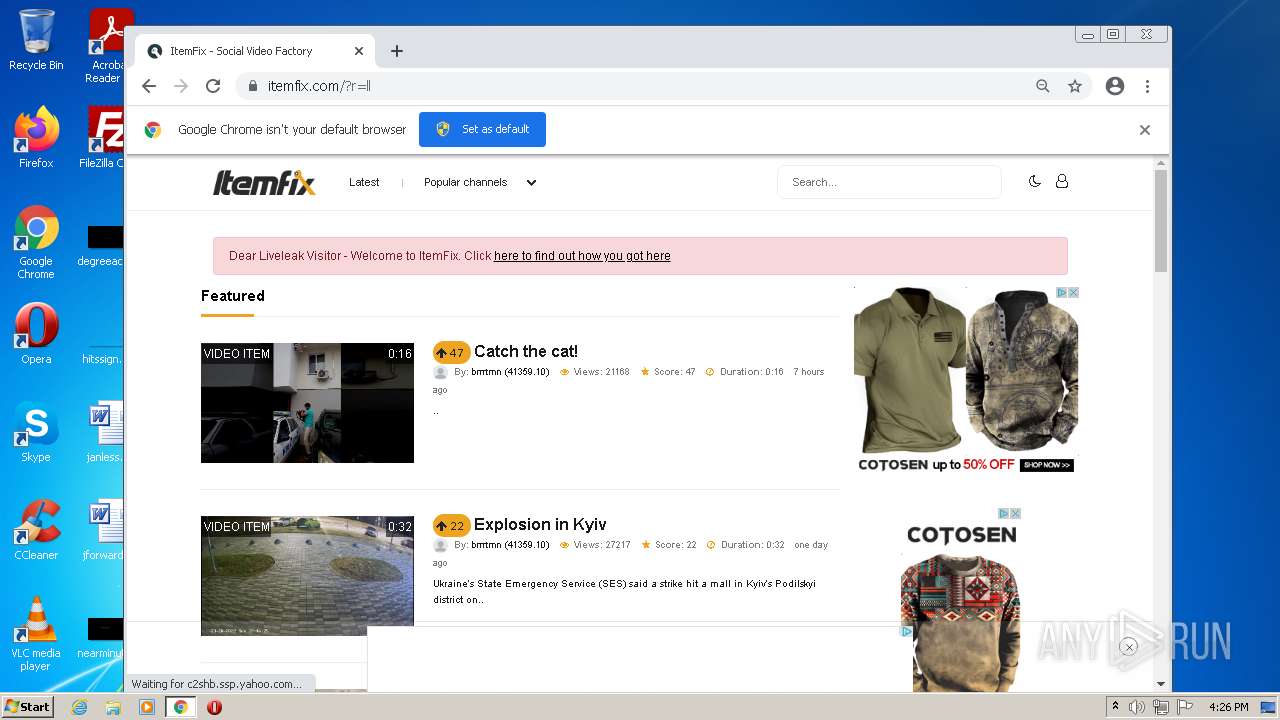Open media player taskbar icon
This screenshot has height=720, width=1280.
(x=147, y=707)
